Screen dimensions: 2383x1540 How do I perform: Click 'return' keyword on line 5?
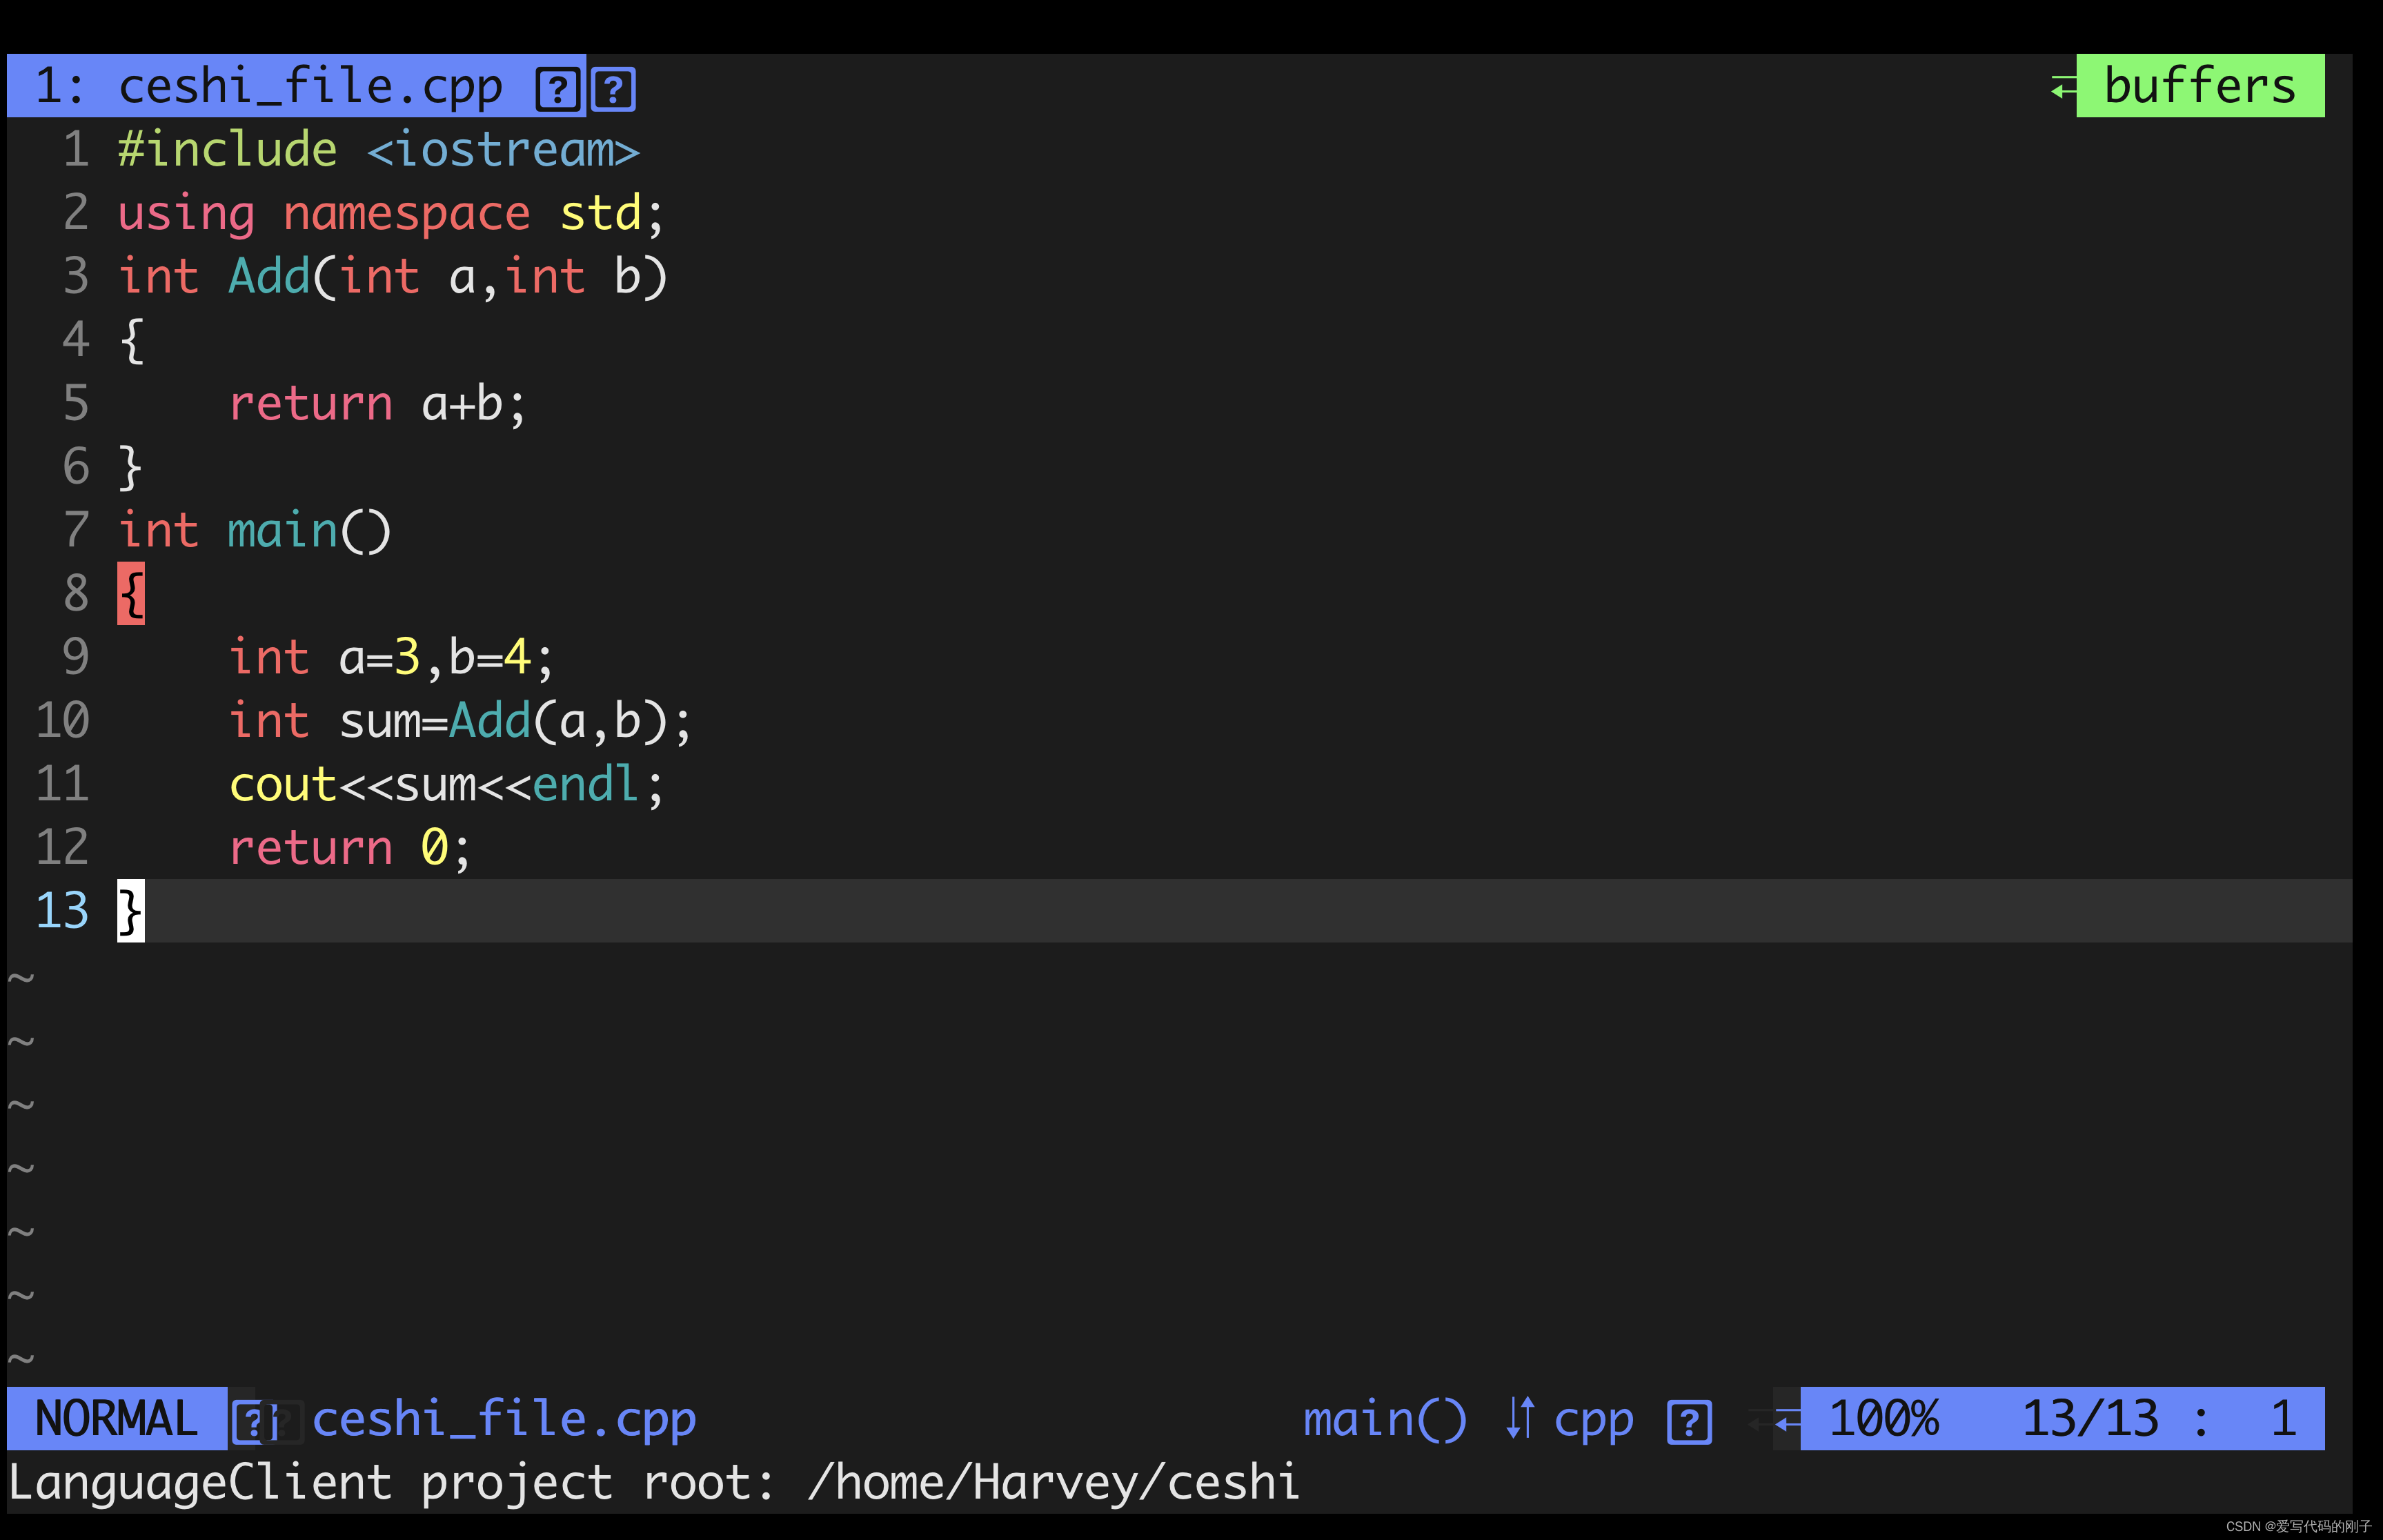click(311, 404)
